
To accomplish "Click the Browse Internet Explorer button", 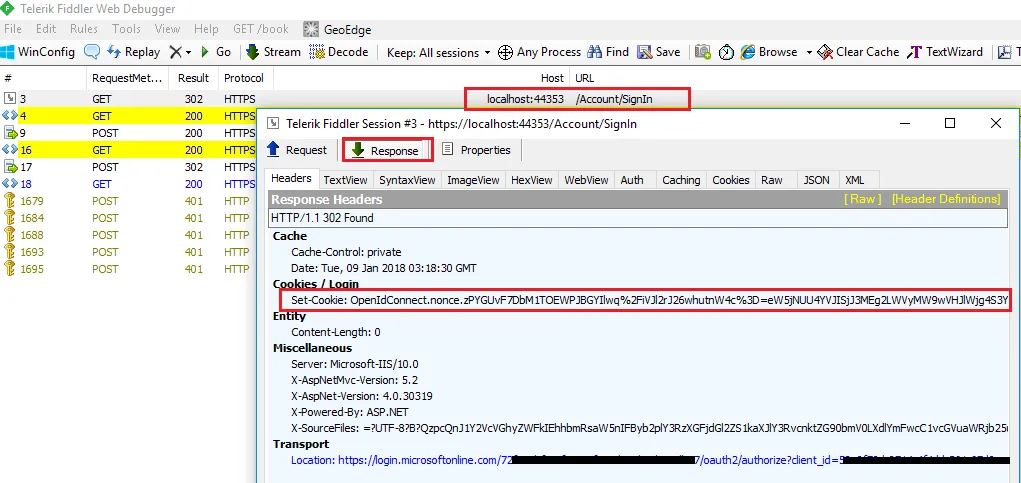I will click(768, 52).
